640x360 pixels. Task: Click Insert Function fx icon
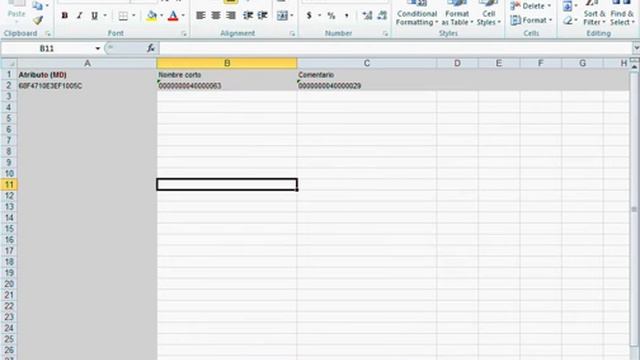click(x=151, y=48)
